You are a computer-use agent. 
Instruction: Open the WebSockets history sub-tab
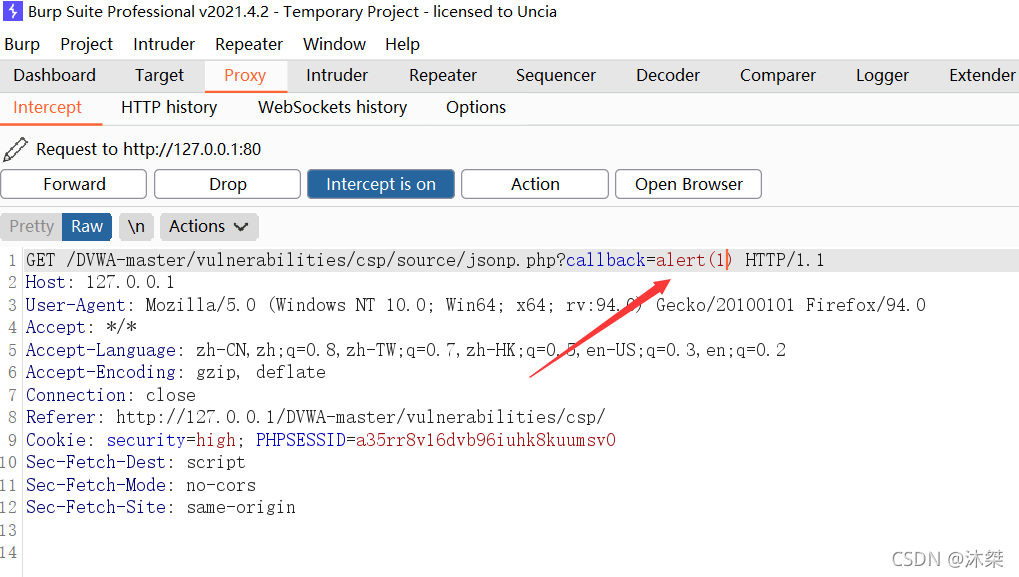(x=332, y=108)
